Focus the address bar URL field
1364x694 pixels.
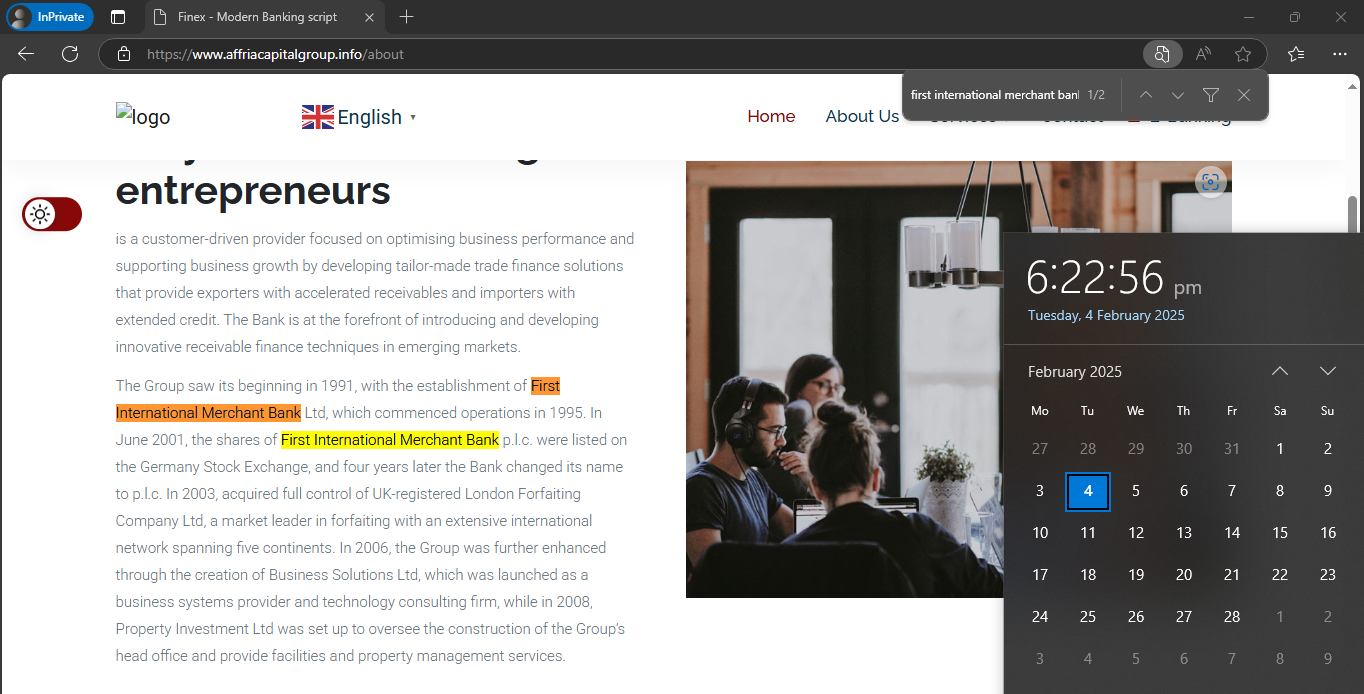tap(640, 54)
